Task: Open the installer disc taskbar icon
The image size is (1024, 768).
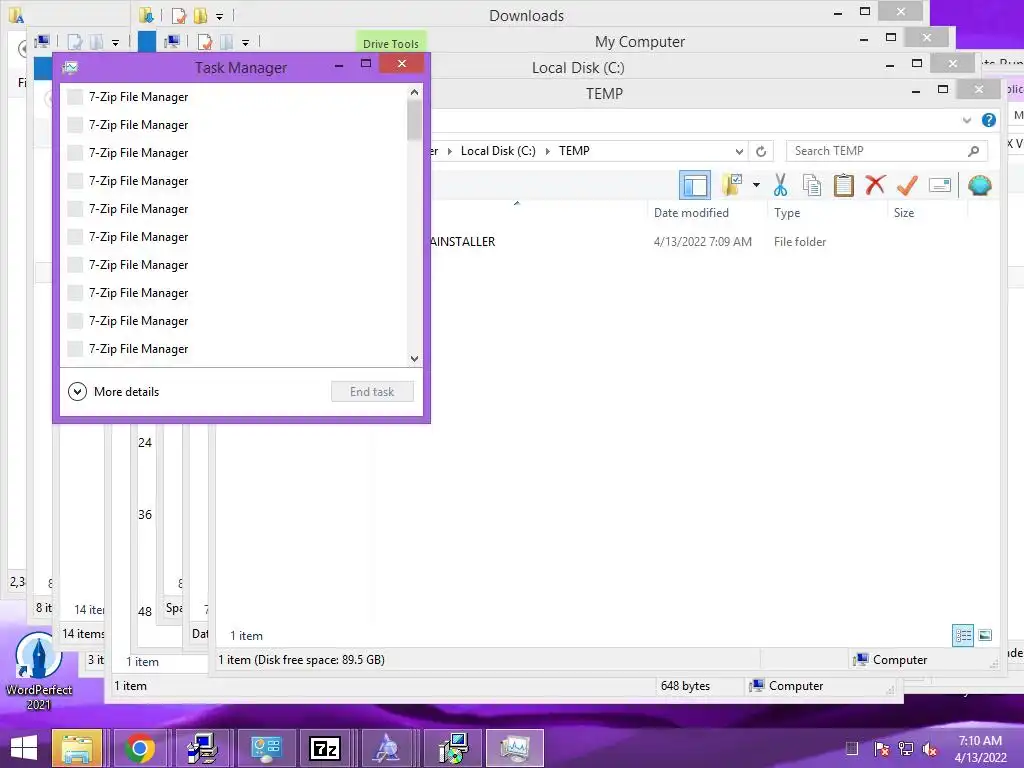Action: click(453, 748)
